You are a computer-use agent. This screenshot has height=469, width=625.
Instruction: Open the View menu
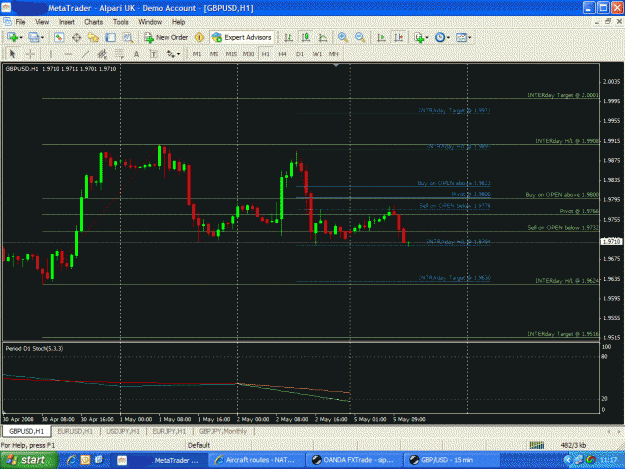42,22
